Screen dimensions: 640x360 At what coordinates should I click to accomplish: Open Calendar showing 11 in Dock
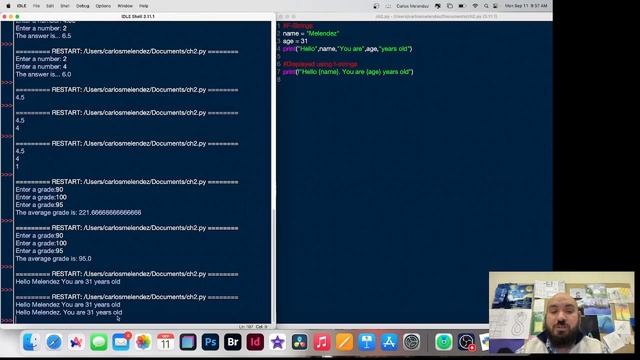165,342
